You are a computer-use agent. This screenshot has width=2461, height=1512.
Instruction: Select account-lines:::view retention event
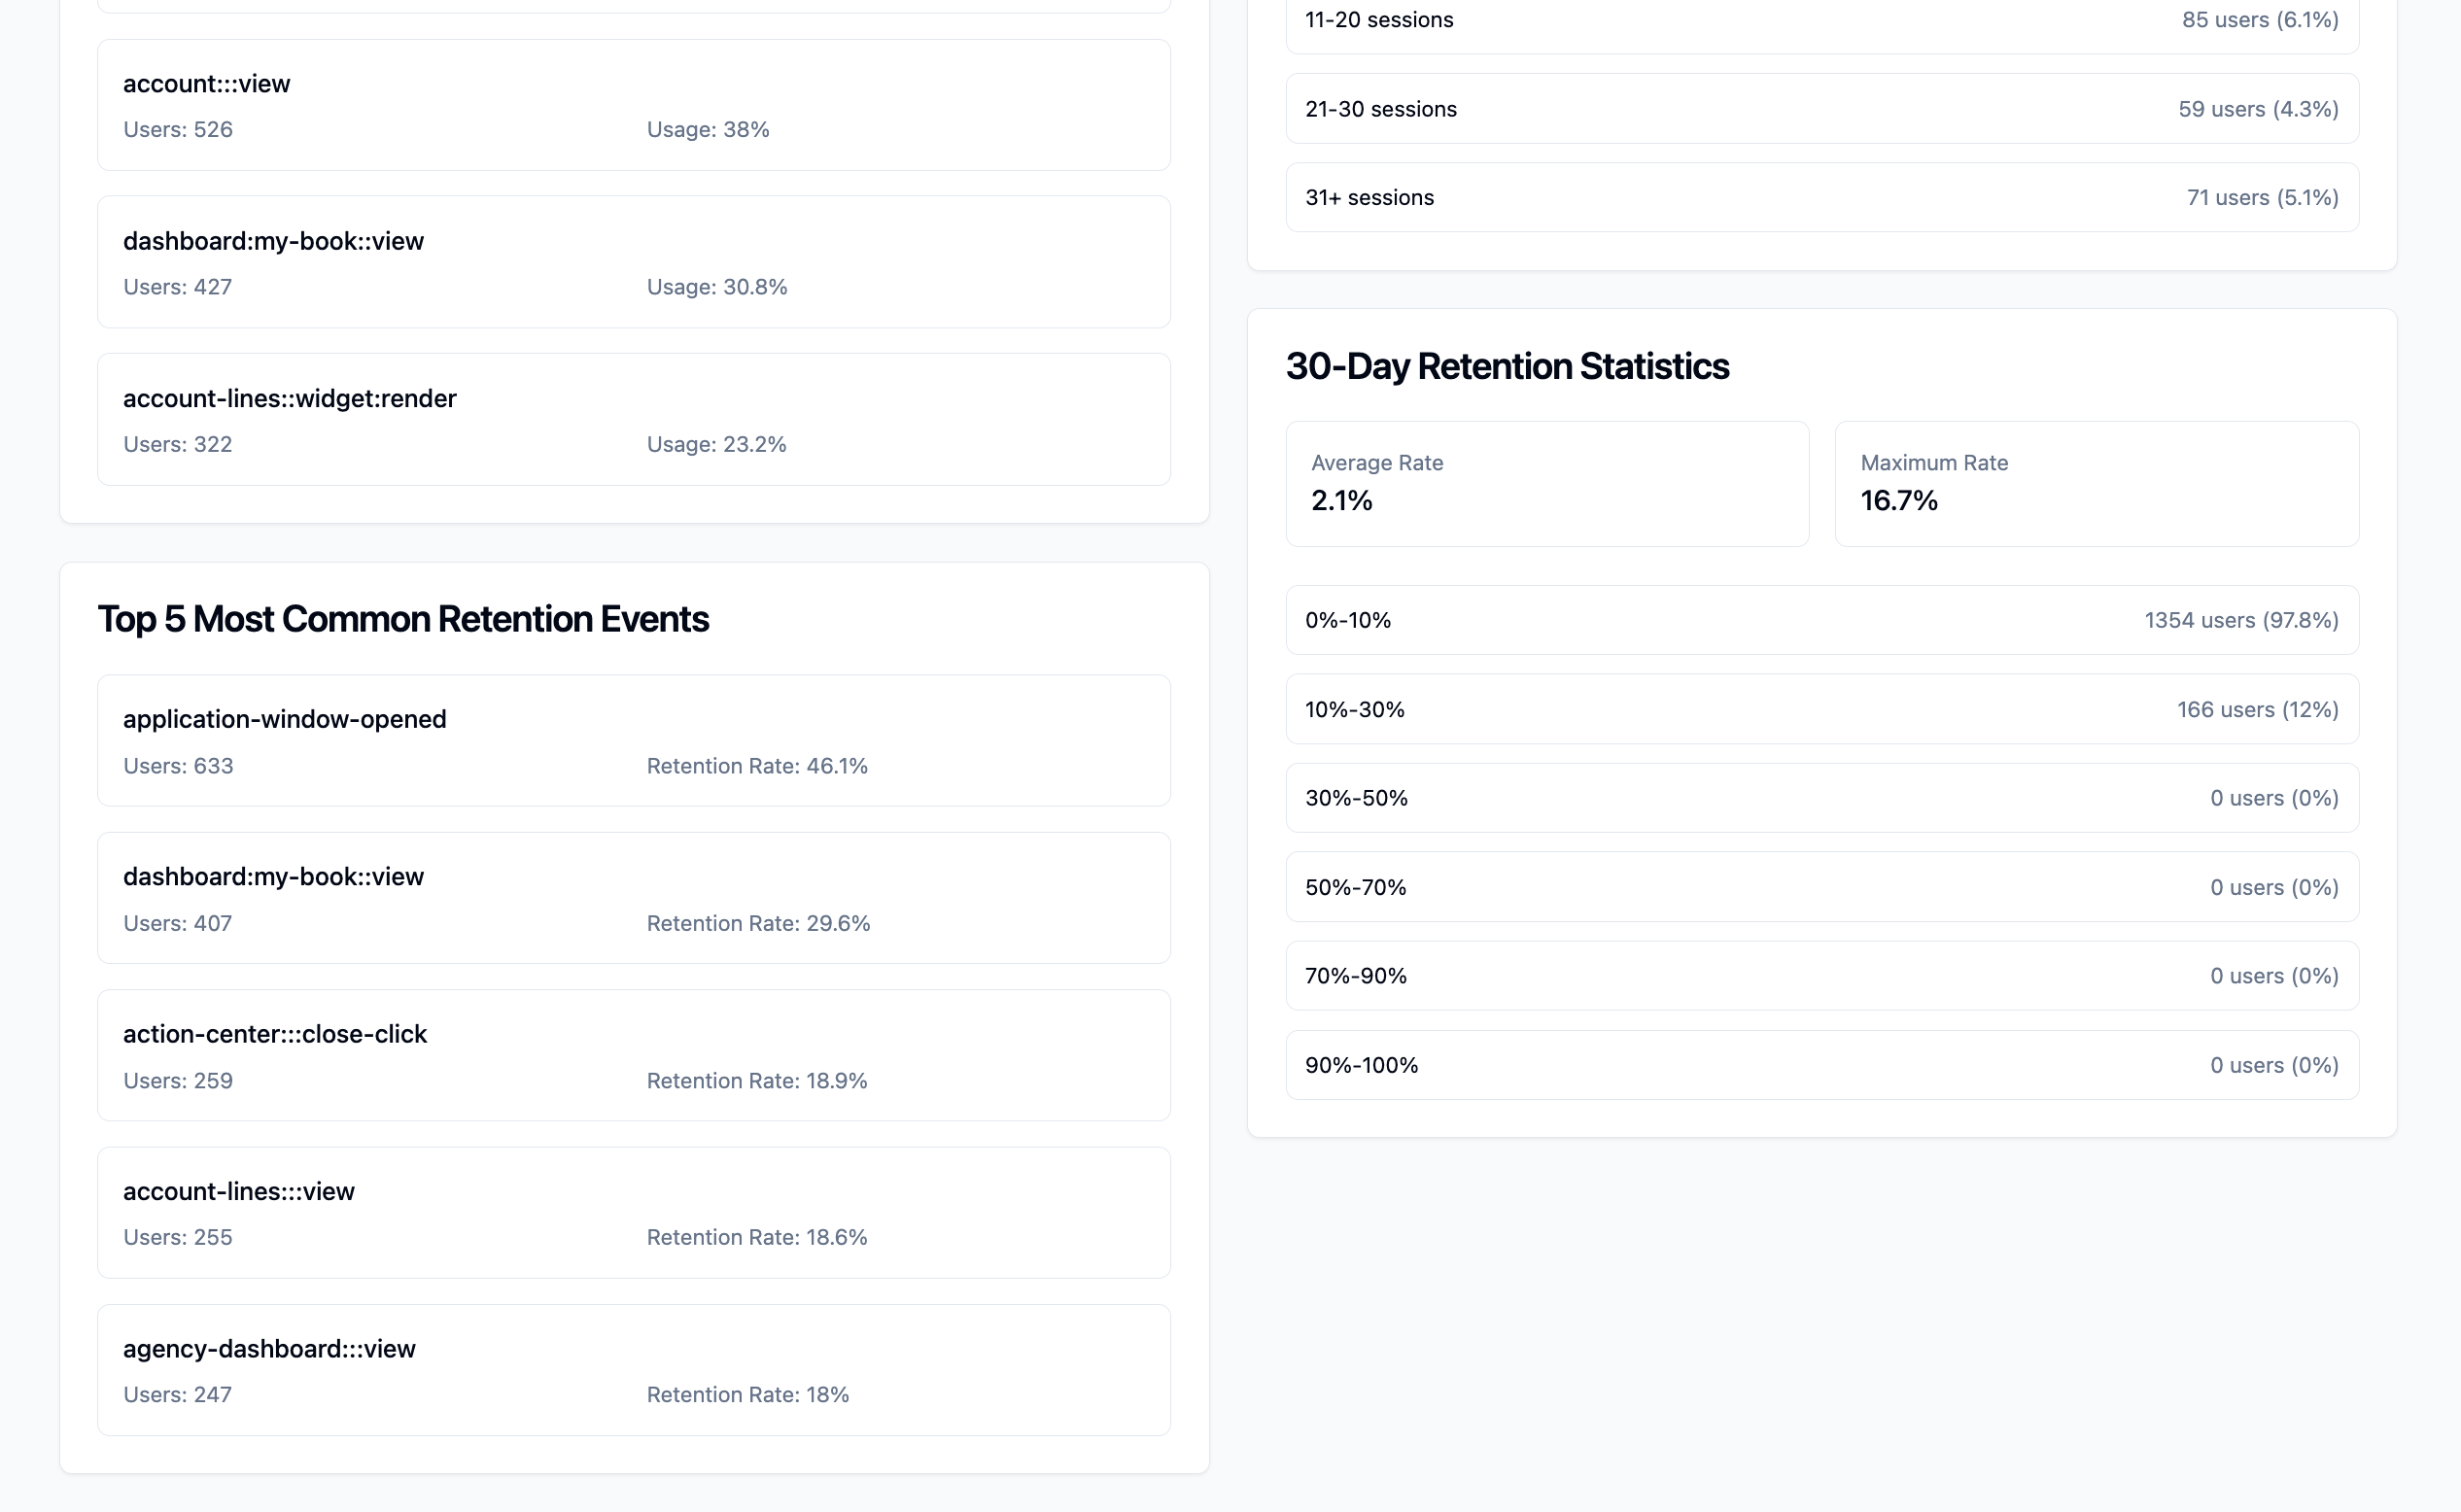(x=633, y=1212)
